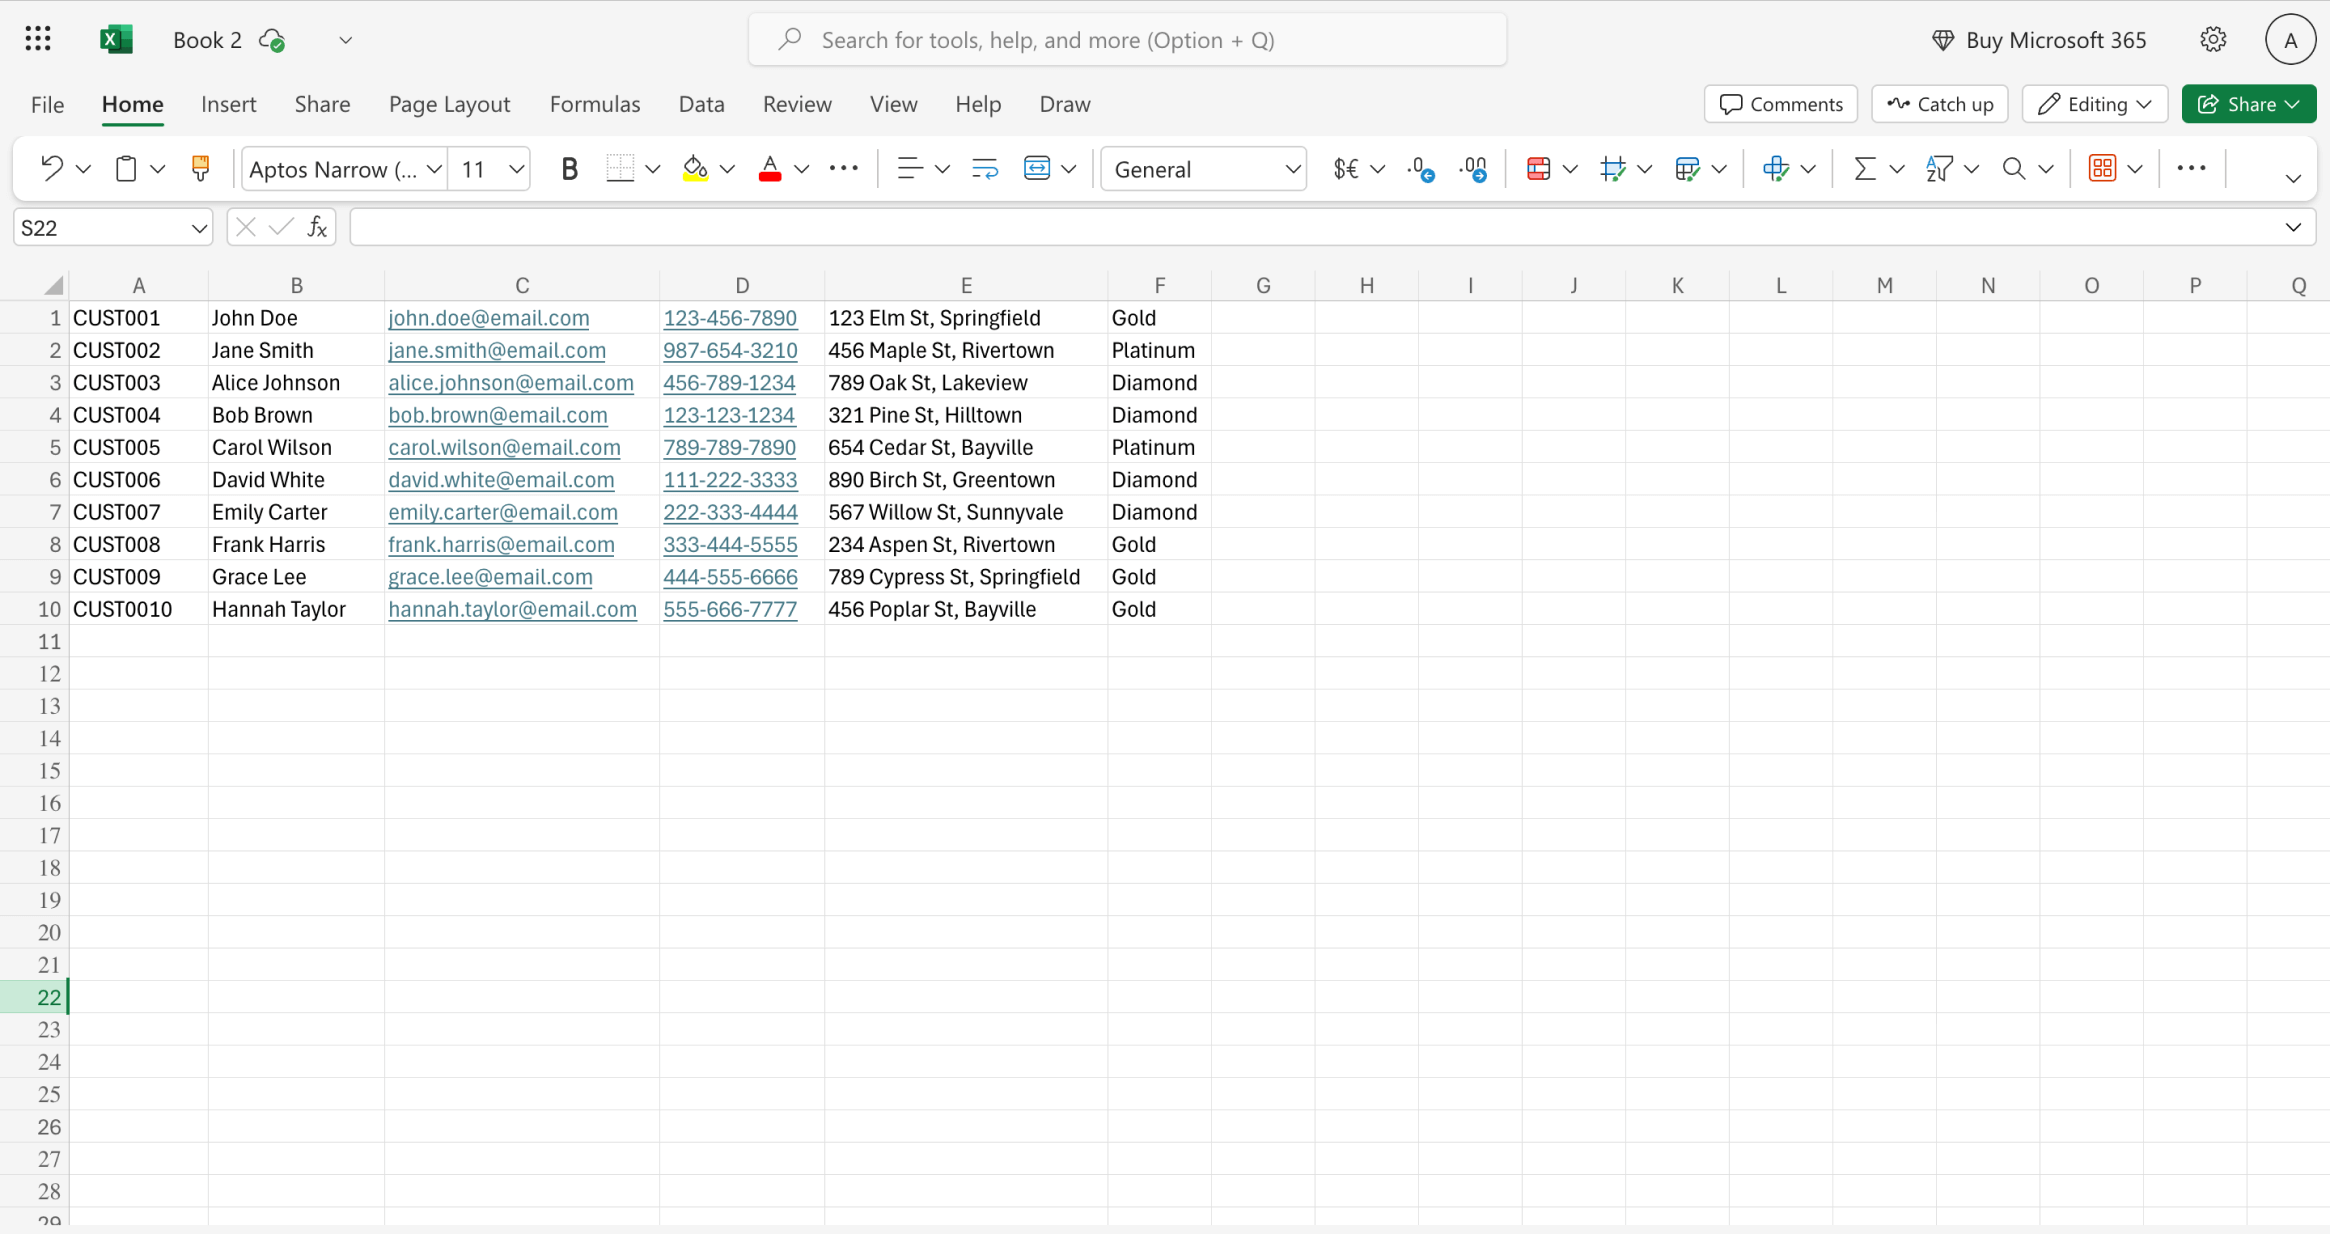Click the Insert cells icon

pos(1776,169)
